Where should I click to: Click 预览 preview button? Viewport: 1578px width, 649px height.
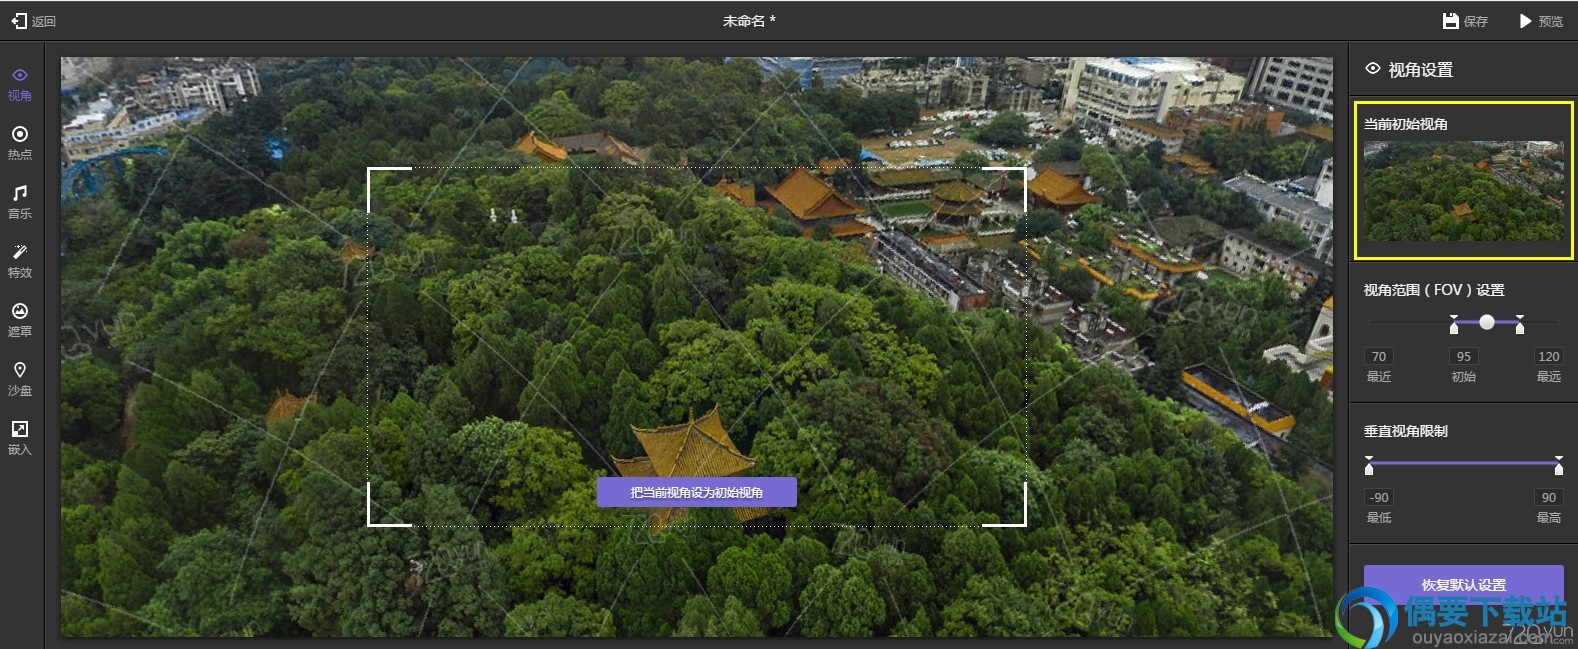(1541, 21)
